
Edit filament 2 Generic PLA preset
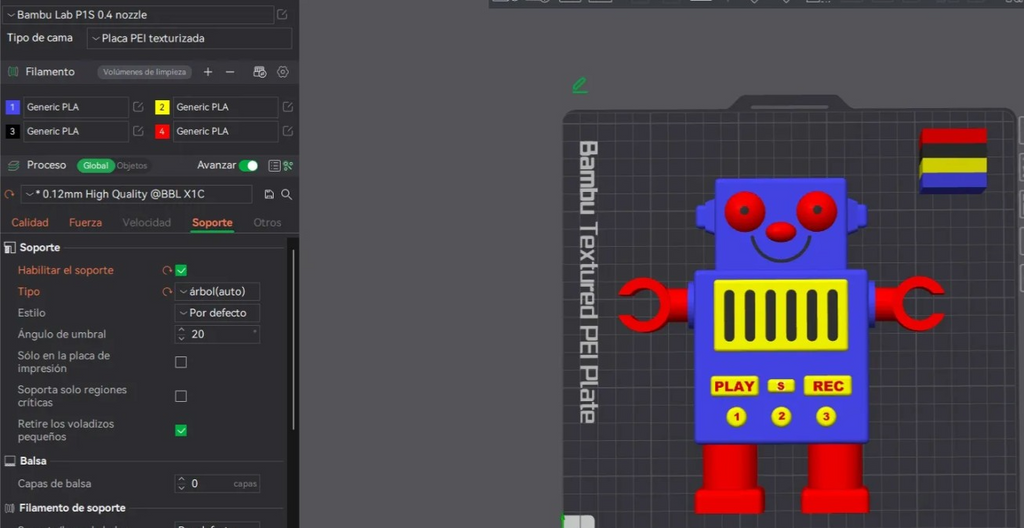(287, 107)
